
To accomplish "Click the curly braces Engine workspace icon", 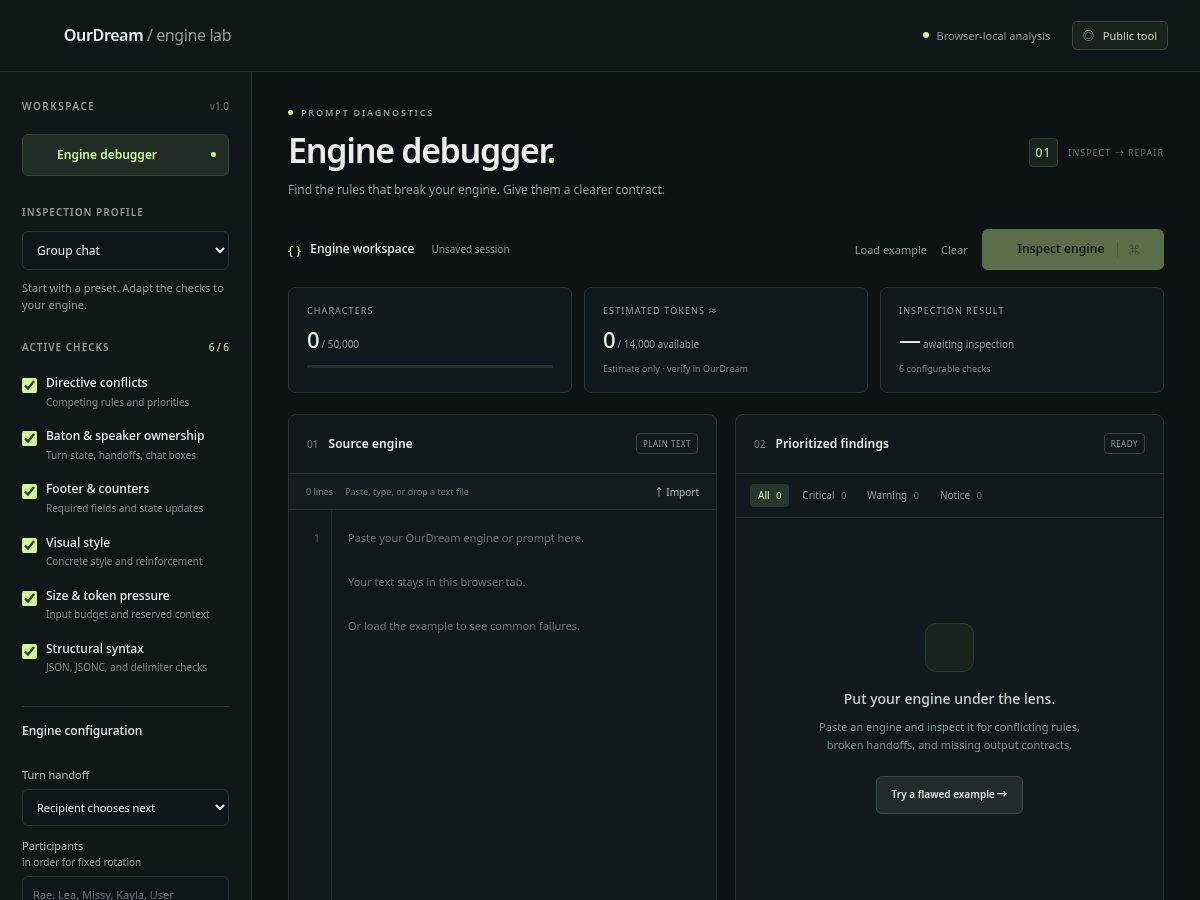I will click(294, 250).
